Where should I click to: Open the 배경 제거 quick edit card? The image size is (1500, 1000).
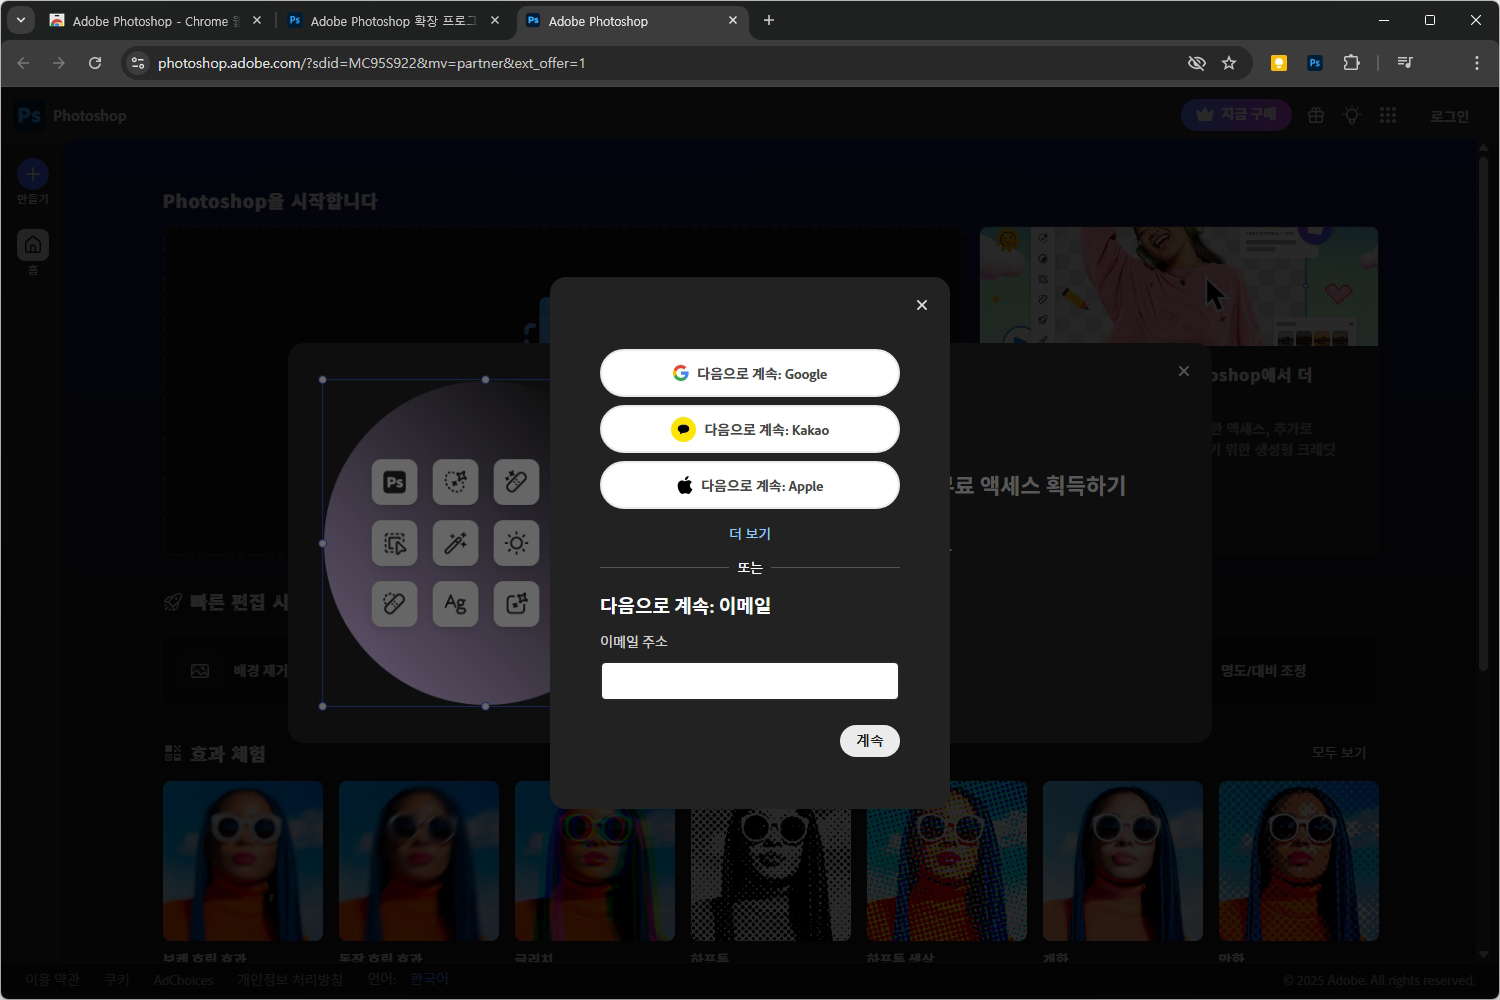click(x=226, y=671)
